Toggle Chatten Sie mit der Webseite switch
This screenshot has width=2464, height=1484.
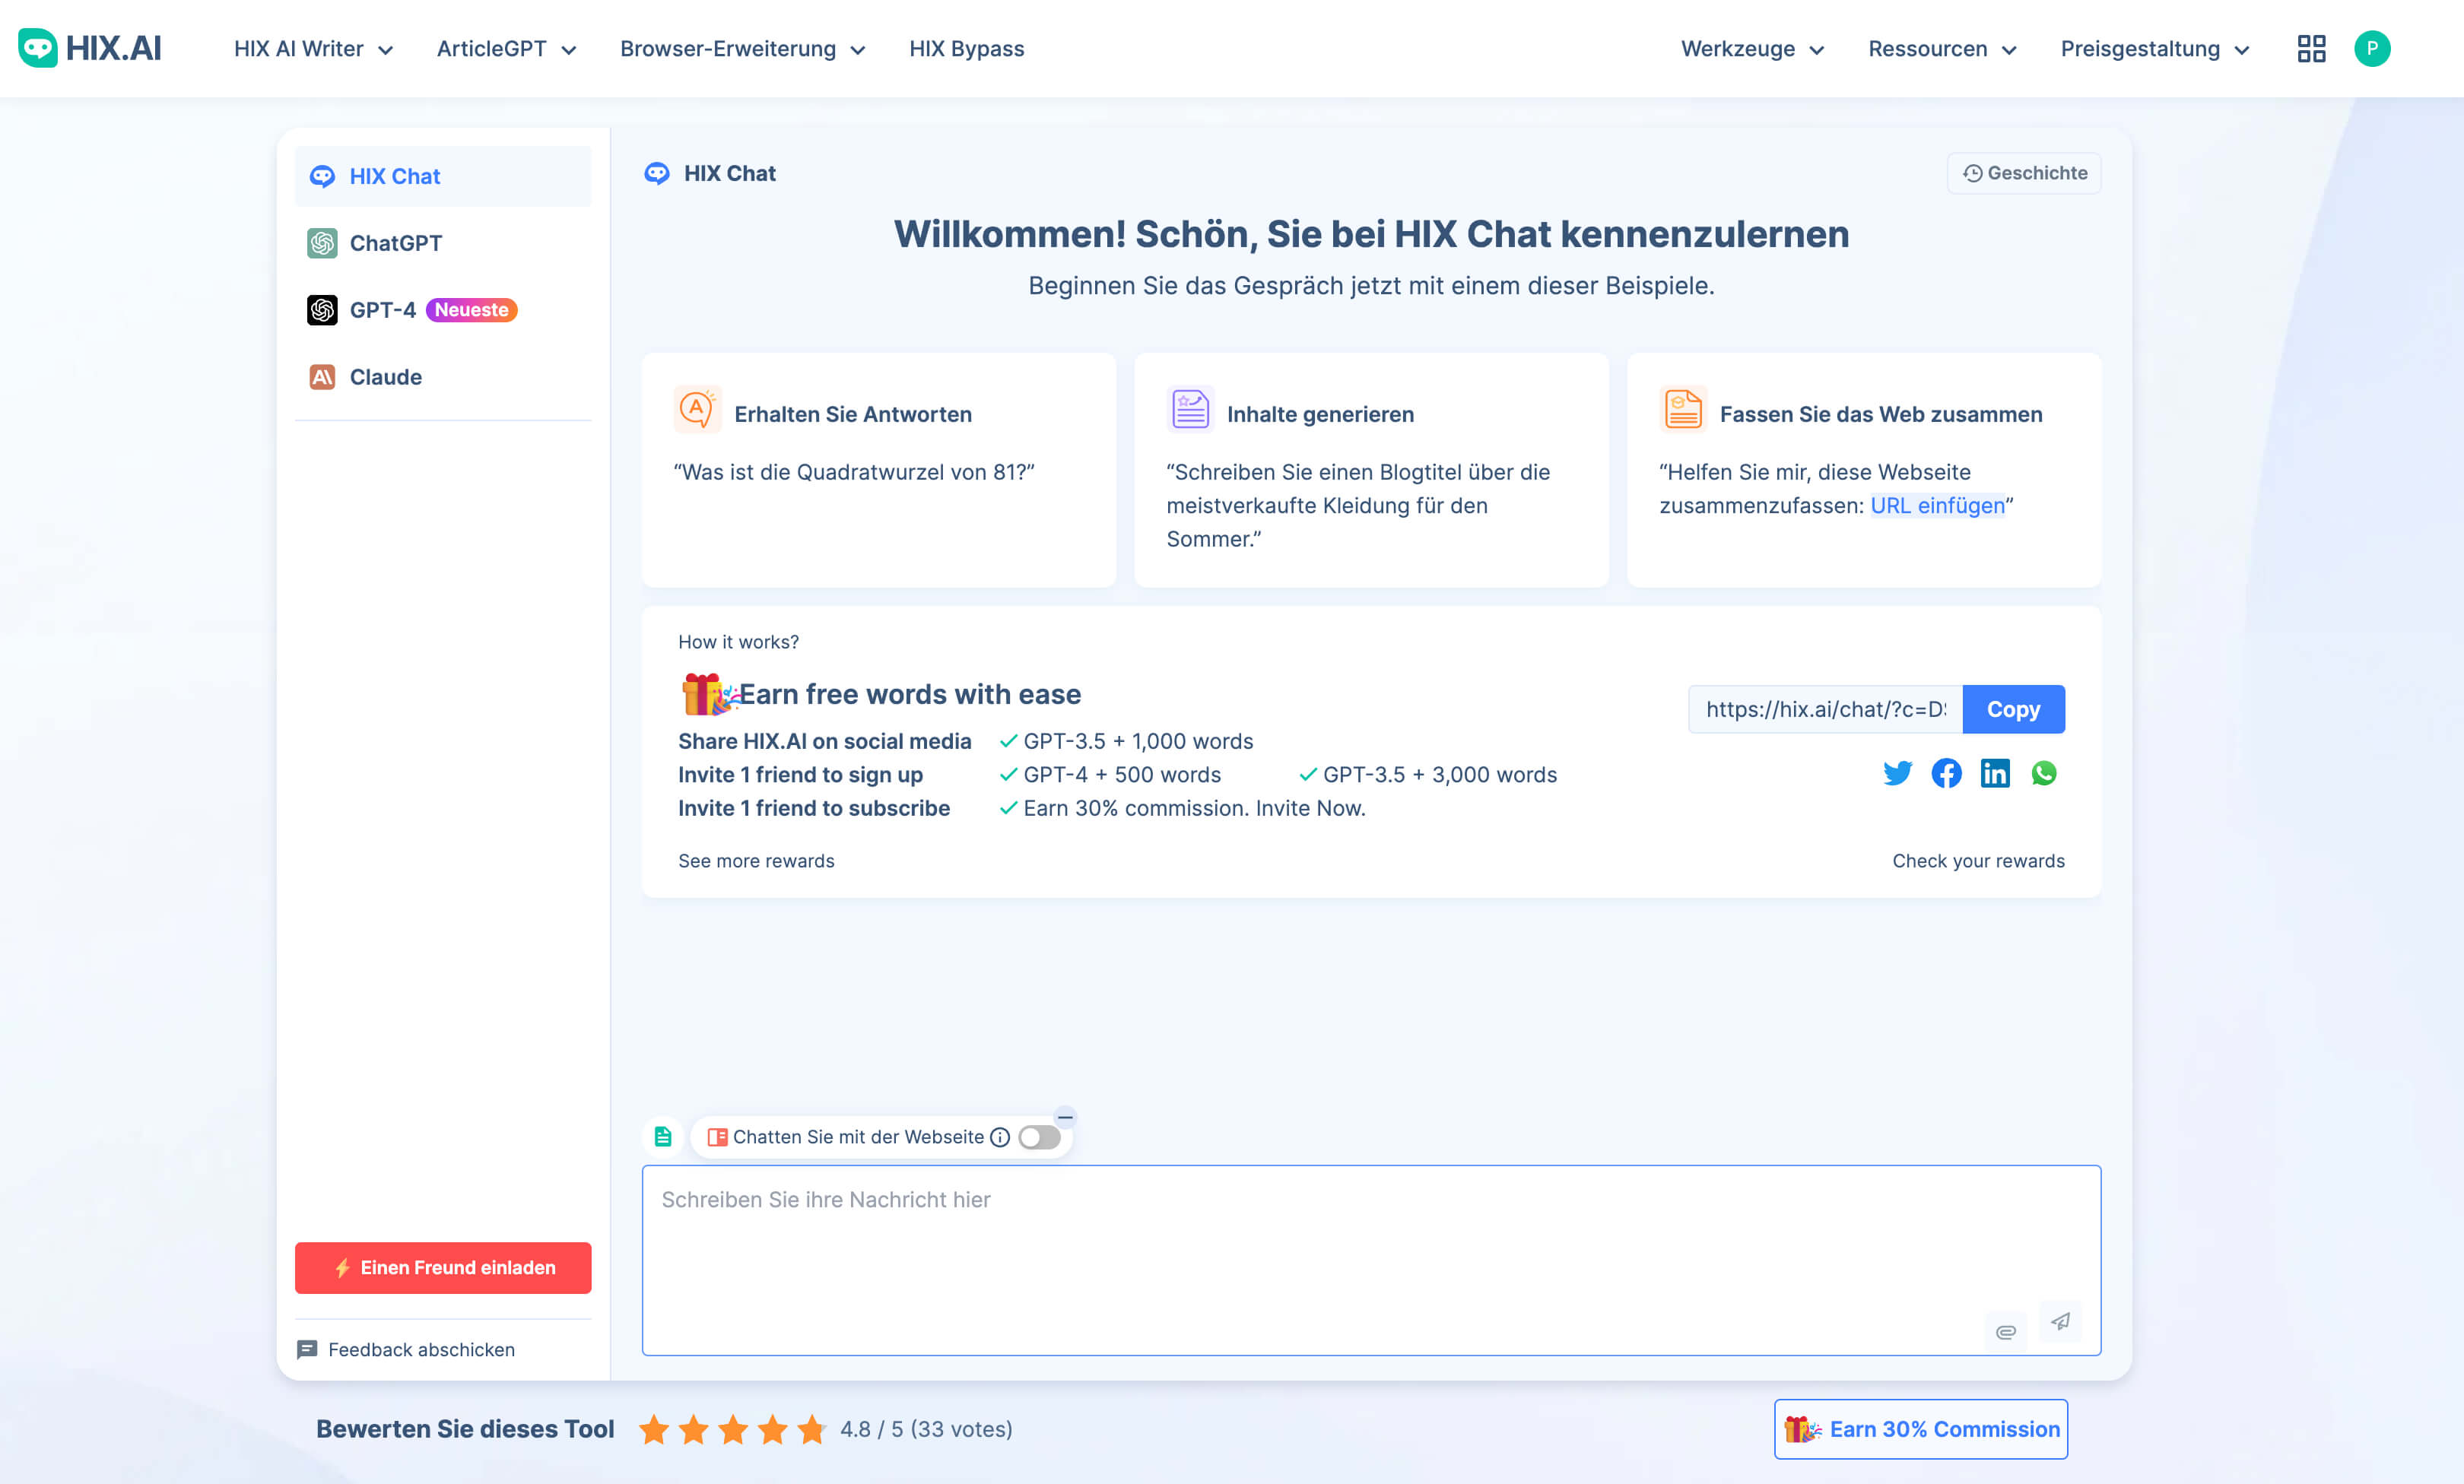click(1039, 1137)
